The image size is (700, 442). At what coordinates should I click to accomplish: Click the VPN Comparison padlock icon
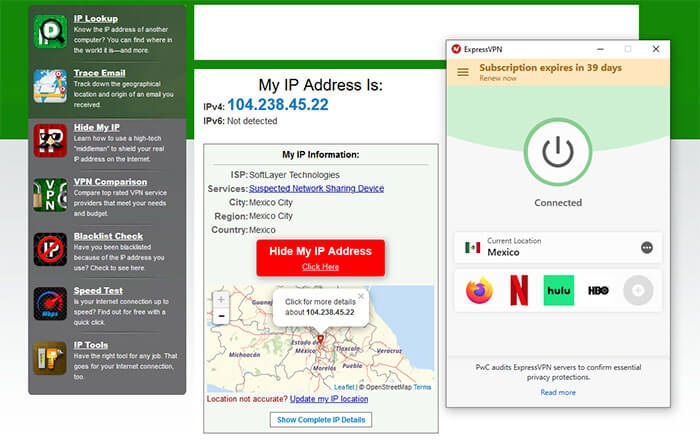(x=50, y=195)
